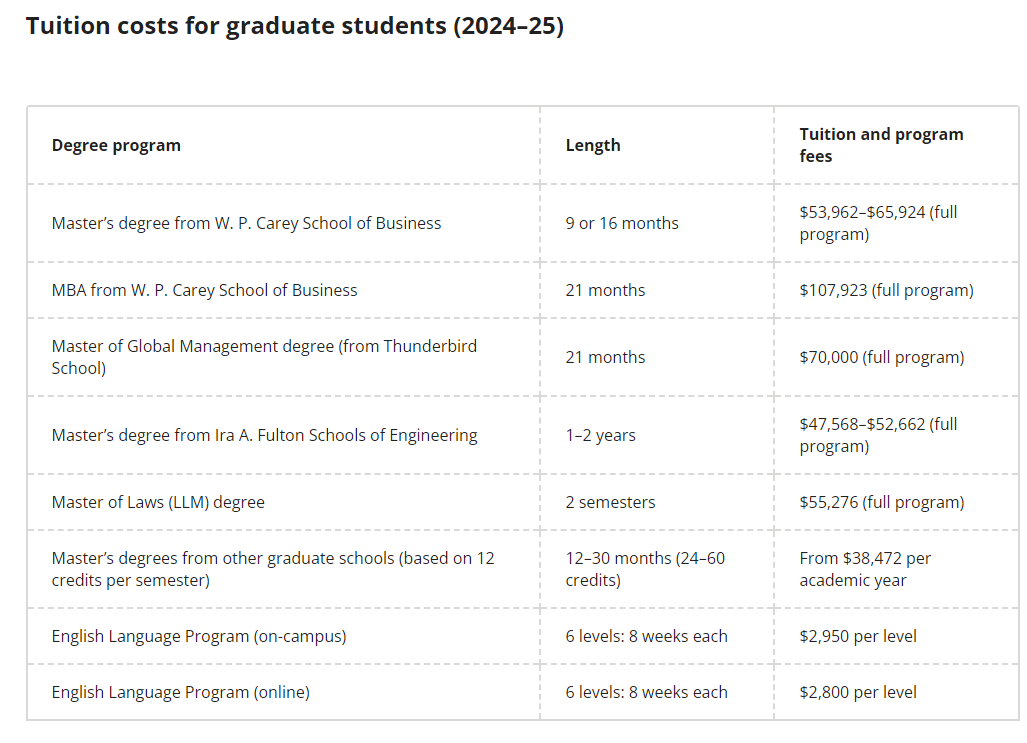Image resolution: width=1027 pixels, height=743 pixels.
Task: Click the Degree program column header
Action: tap(116, 145)
